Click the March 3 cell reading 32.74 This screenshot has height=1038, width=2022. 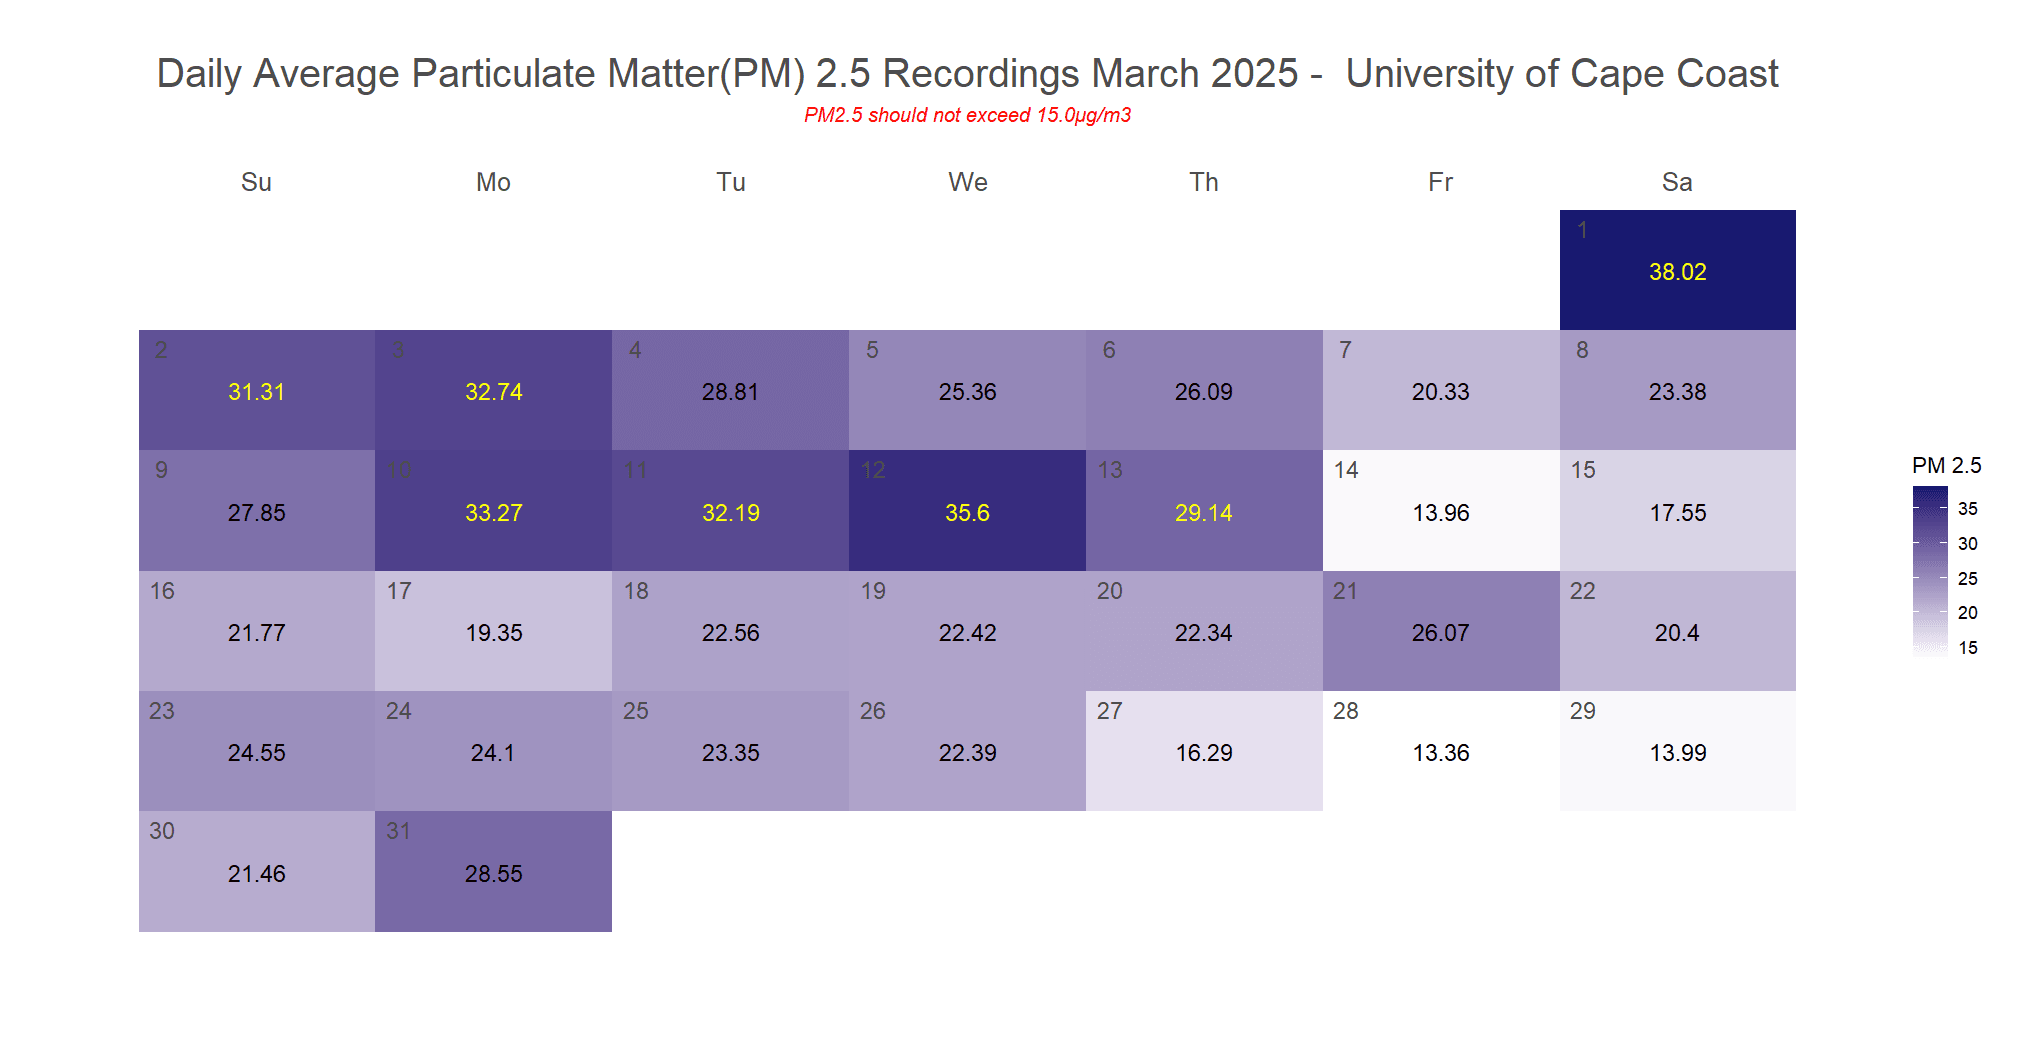[493, 390]
